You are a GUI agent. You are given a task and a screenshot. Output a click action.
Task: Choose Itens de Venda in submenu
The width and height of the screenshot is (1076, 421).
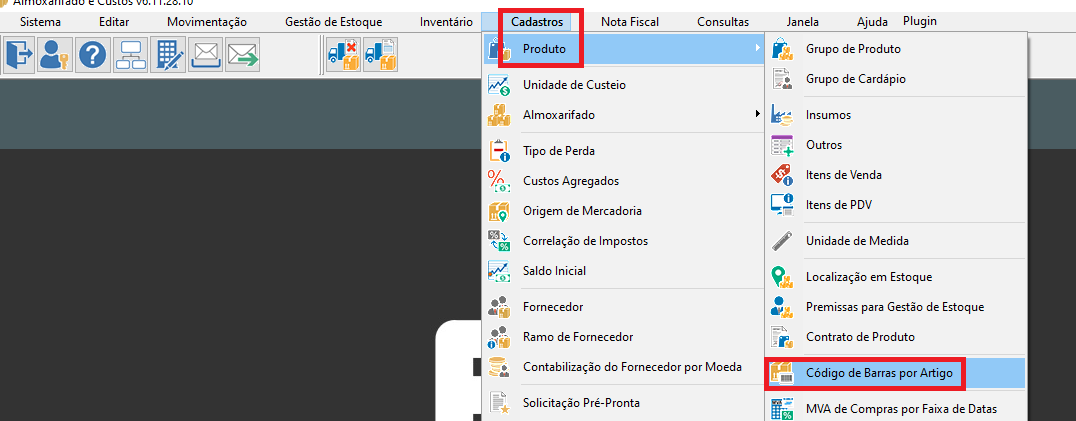tap(896, 175)
